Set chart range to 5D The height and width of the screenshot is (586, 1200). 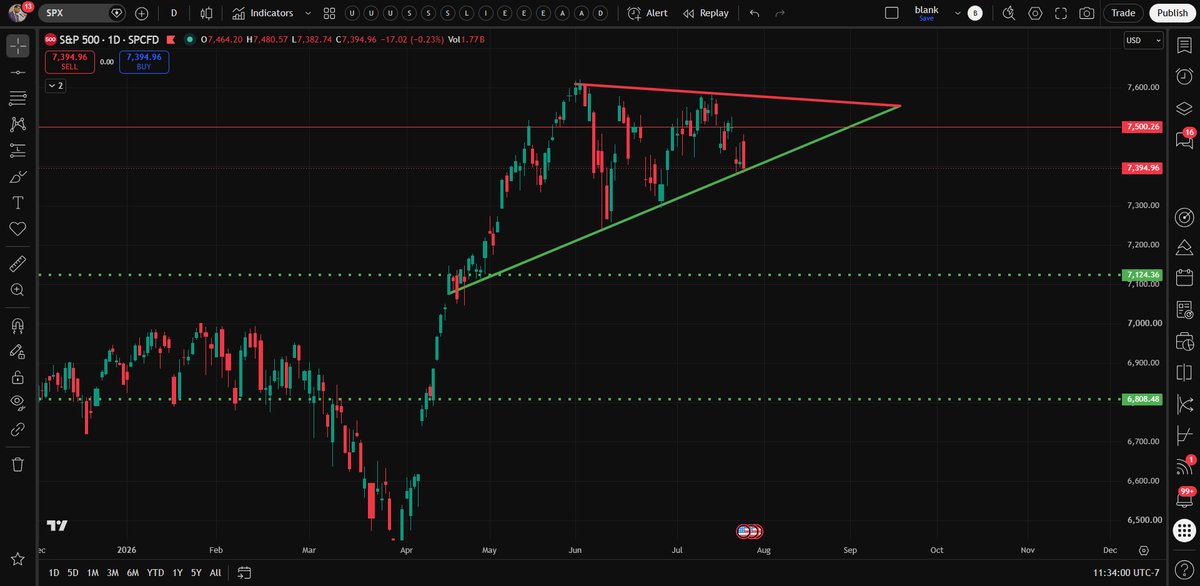(73, 573)
